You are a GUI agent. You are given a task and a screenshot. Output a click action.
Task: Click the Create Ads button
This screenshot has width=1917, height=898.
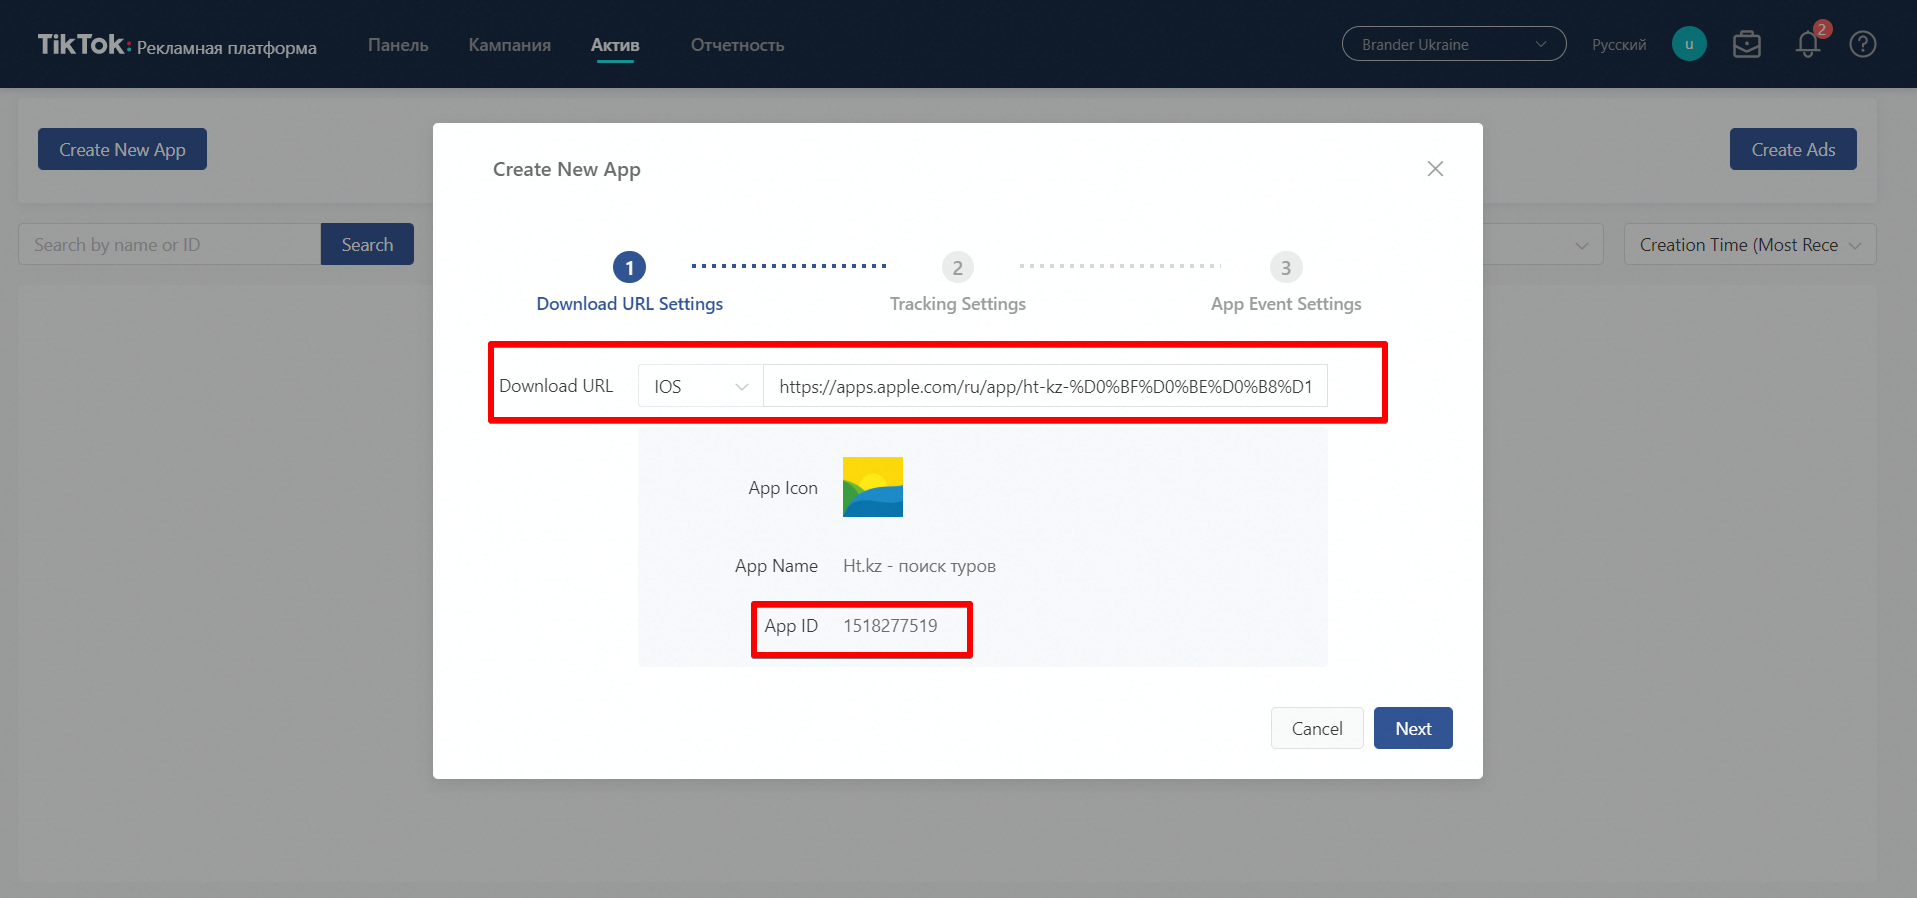(x=1792, y=150)
